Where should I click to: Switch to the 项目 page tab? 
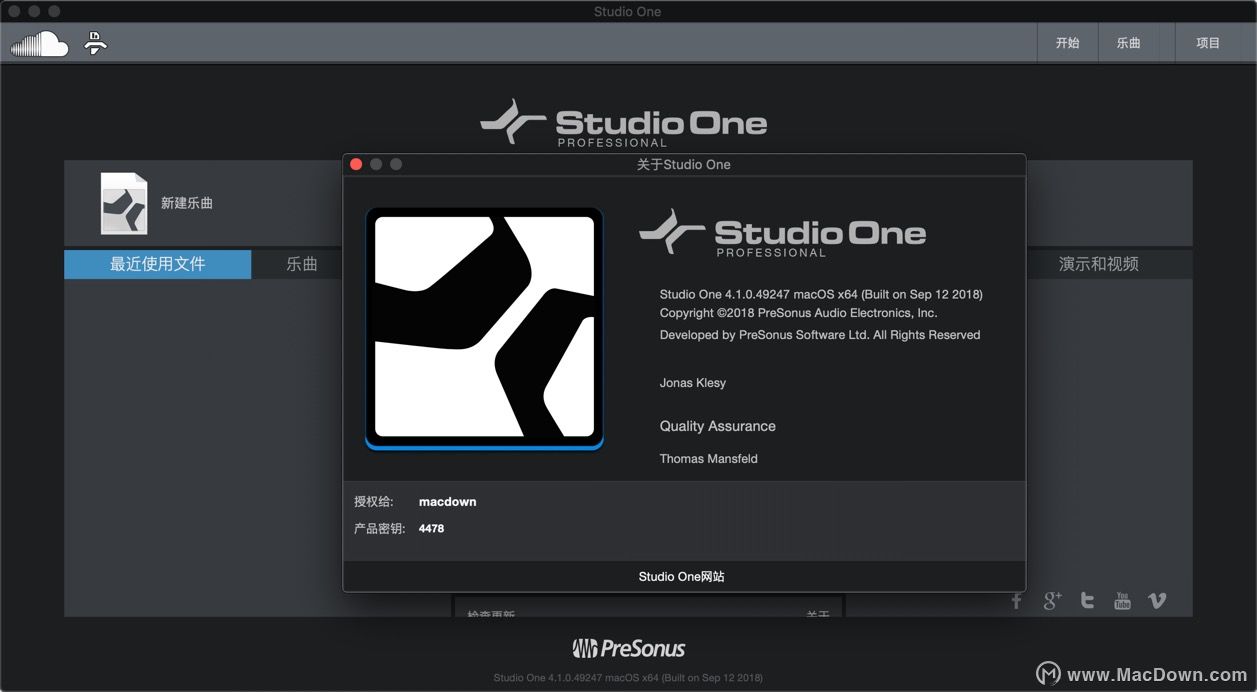1208,43
